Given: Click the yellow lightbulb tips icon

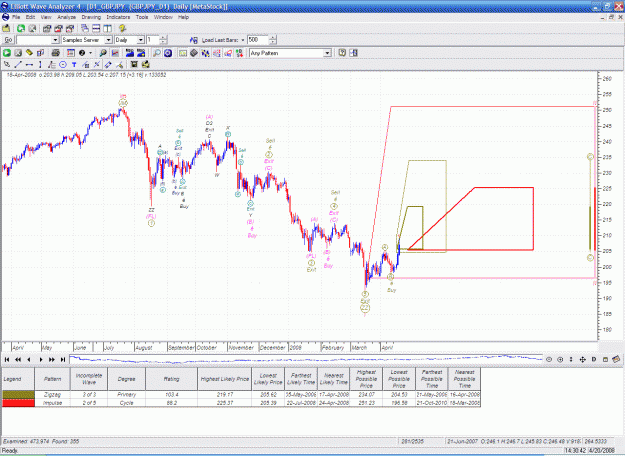Looking at the screenshot, I should coord(122,28).
